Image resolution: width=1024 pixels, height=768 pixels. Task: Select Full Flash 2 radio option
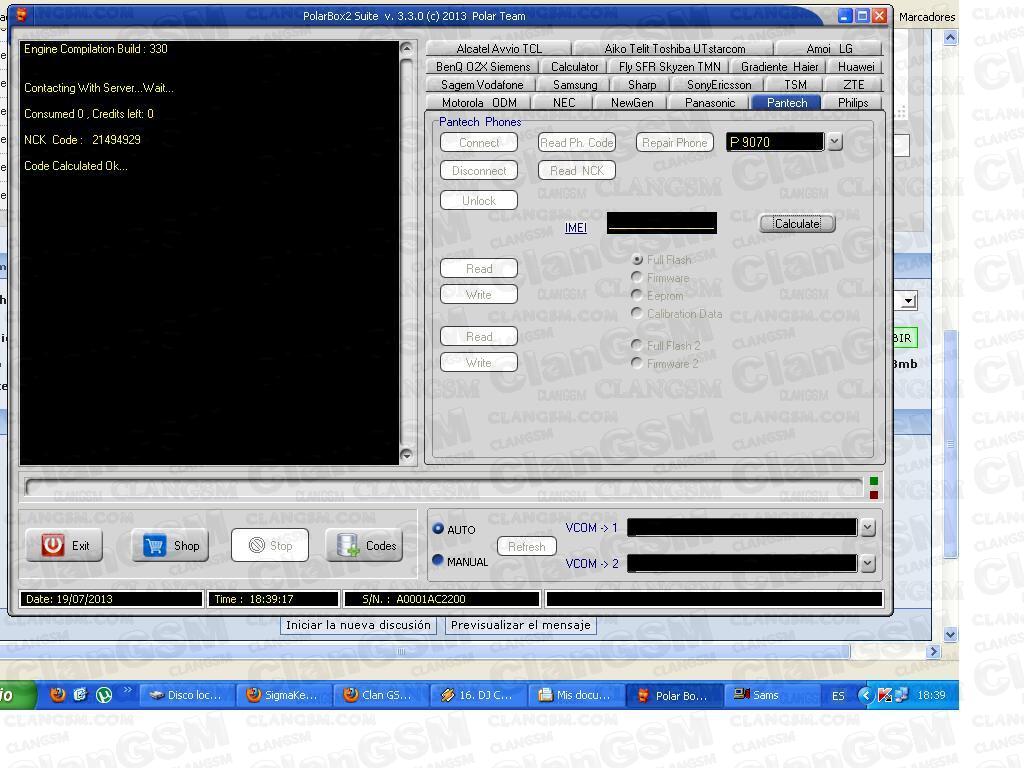[x=637, y=345]
